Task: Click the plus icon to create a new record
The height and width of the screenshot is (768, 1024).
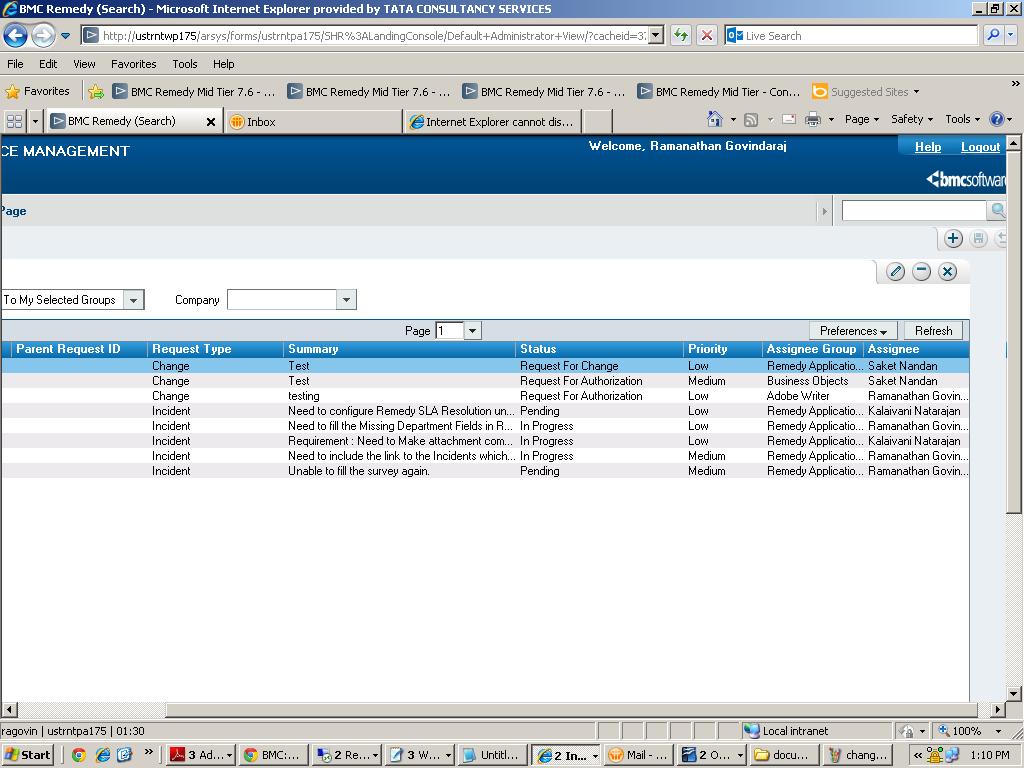Action: click(953, 239)
